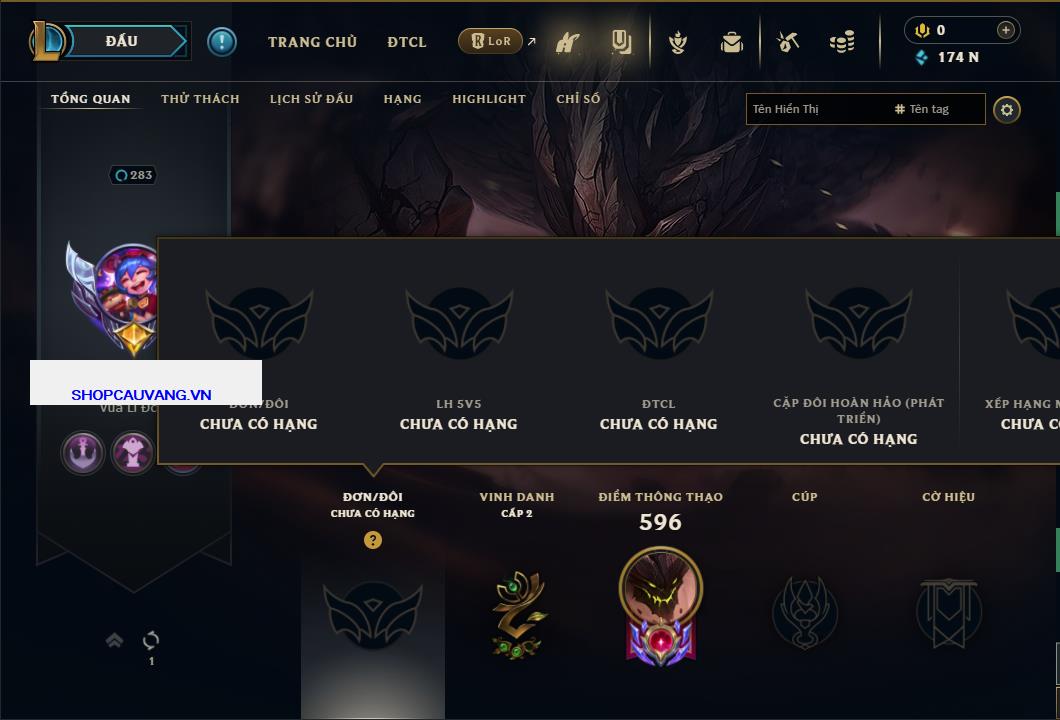Open the Profile icon in the top bar
Screen dimensions: 1060x720
pyautogui.click(x=568, y=42)
